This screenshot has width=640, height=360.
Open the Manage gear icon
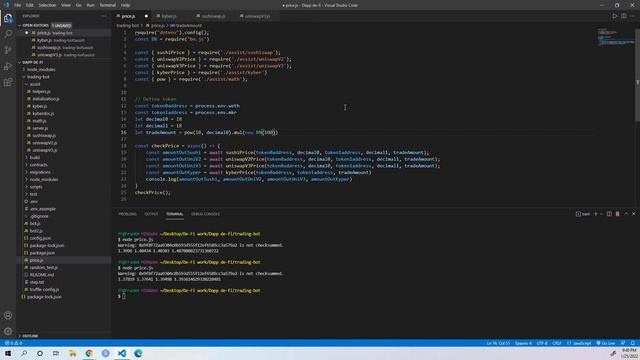click(x=8, y=331)
